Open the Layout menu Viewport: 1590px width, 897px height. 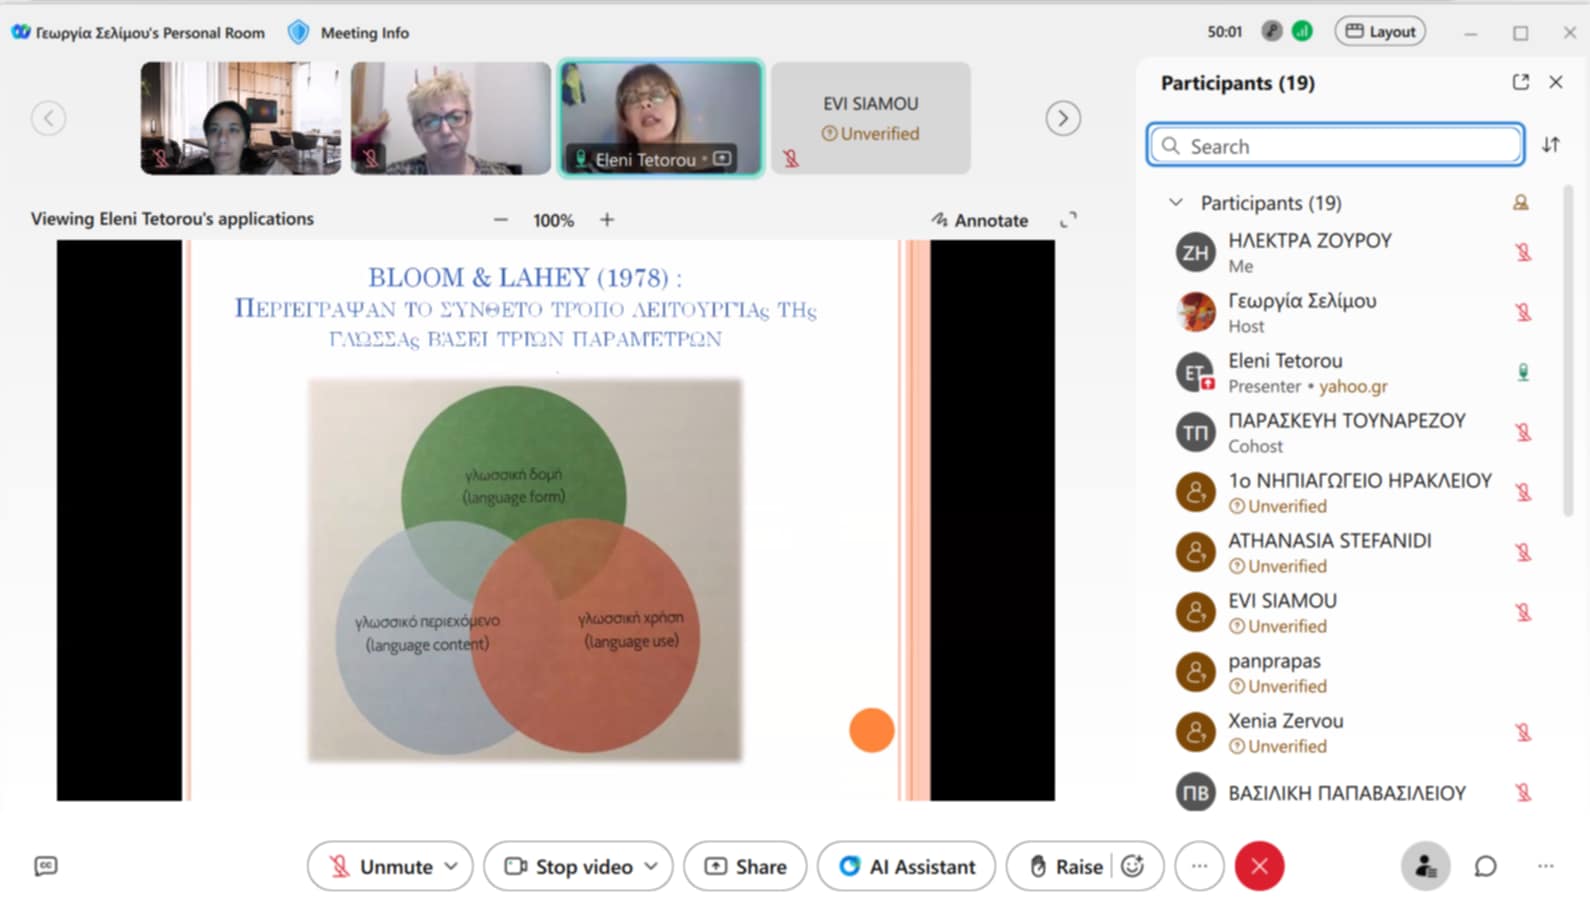click(x=1380, y=32)
